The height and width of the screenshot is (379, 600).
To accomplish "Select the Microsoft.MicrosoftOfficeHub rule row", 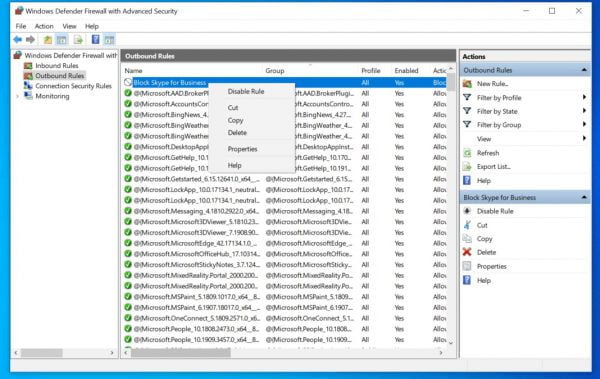I will 285,254.
